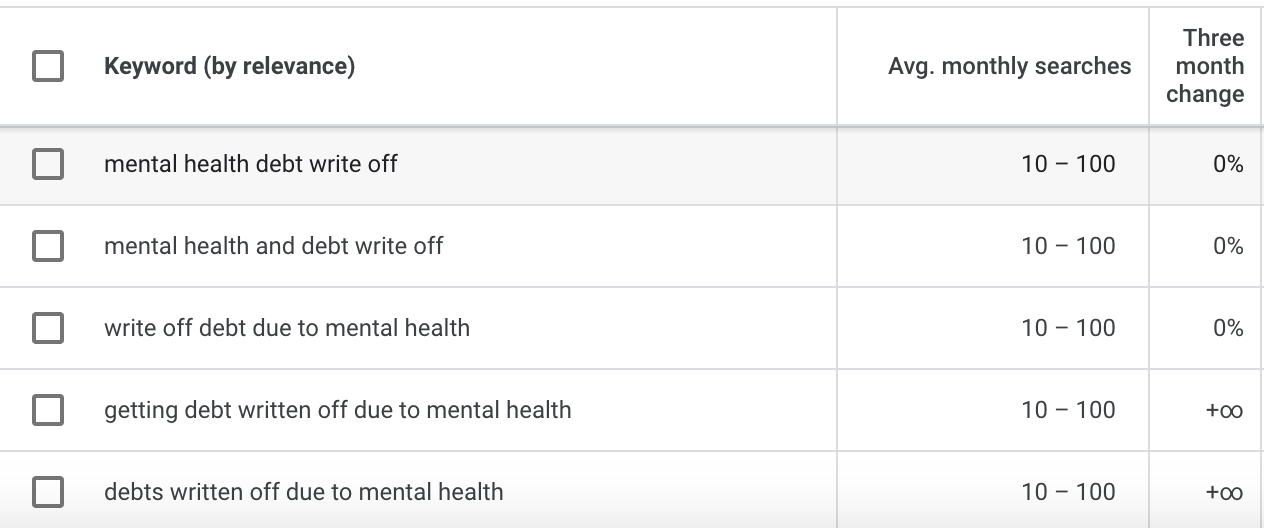1264x528 pixels.
Task: Click keyword 'mental health and debt write off'
Action: click(x=273, y=246)
